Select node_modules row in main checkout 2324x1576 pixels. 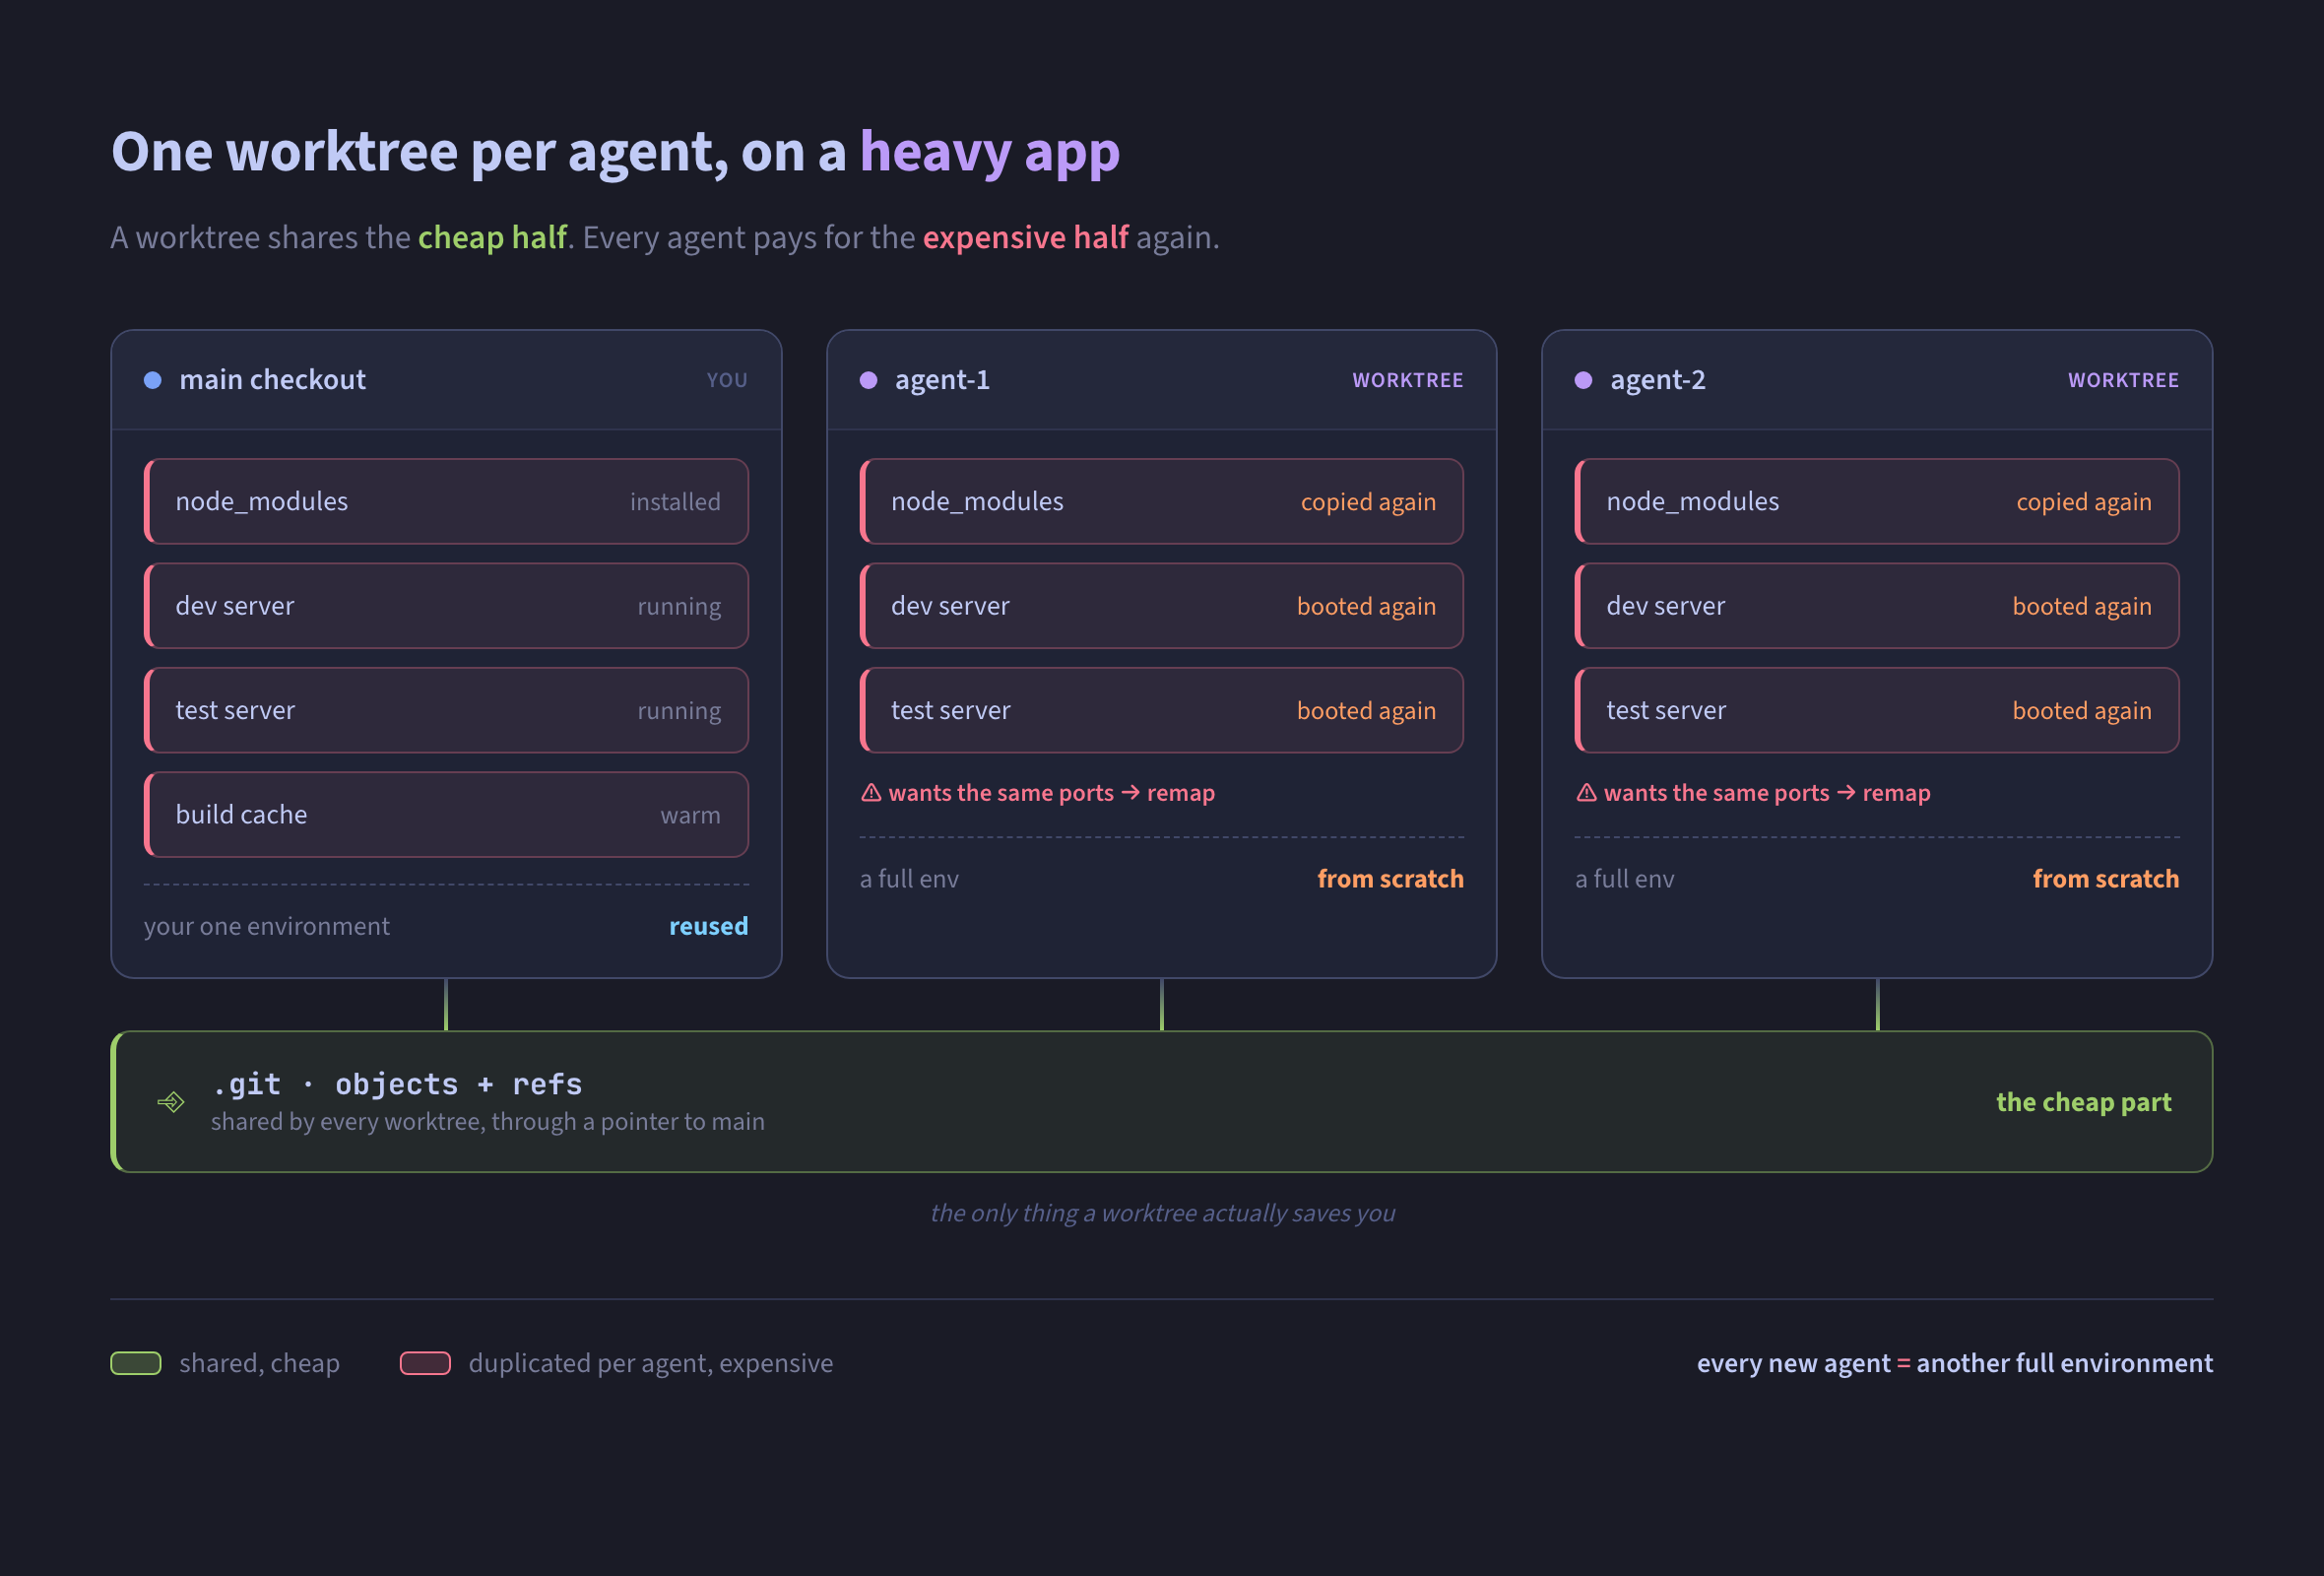point(446,501)
